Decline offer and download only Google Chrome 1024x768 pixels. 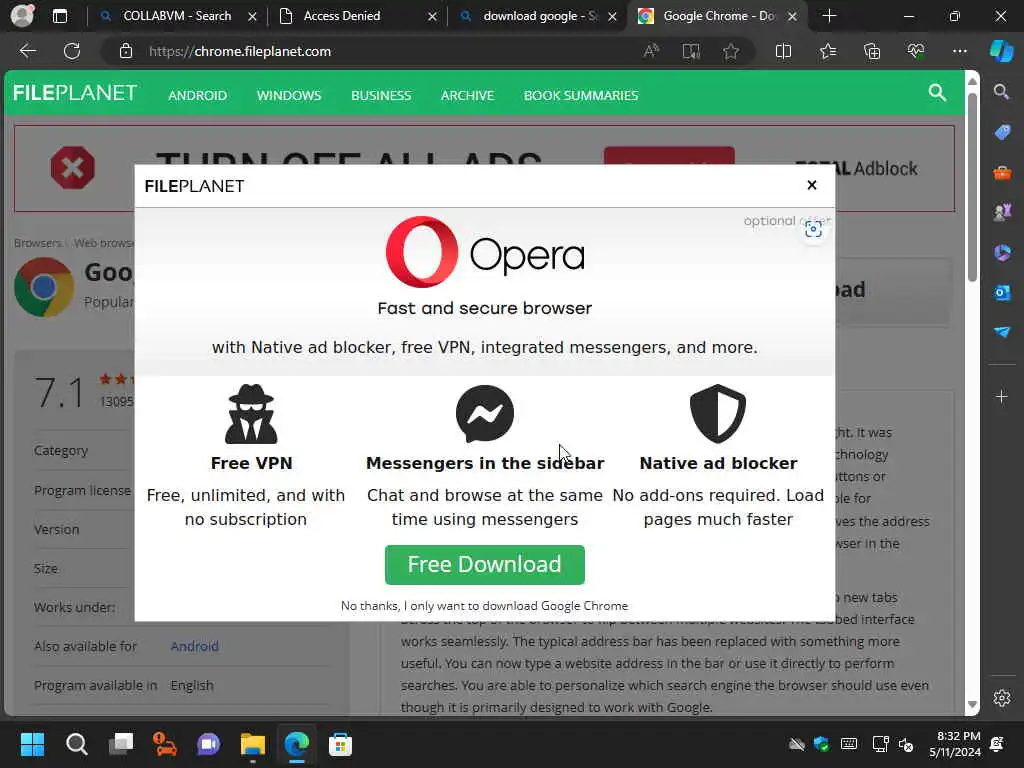pos(485,605)
